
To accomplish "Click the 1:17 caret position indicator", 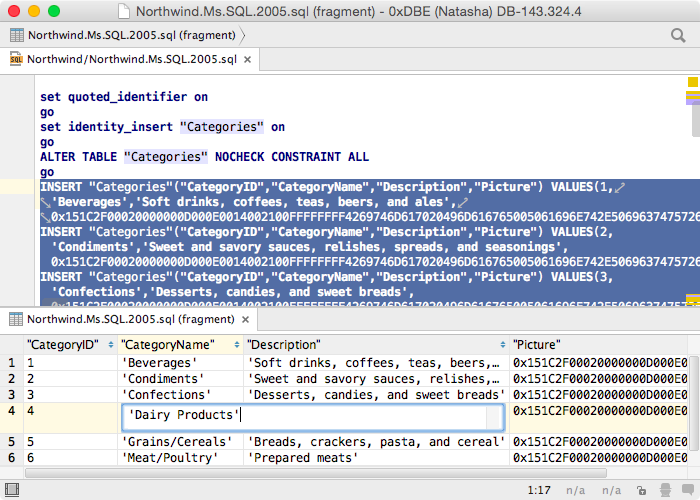I will 539,490.
